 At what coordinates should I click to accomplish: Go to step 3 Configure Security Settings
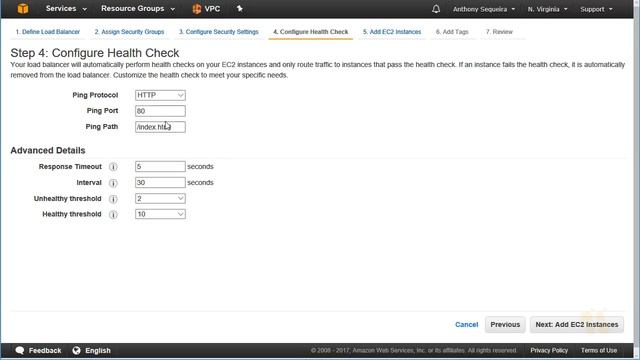[x=218, y=32]
